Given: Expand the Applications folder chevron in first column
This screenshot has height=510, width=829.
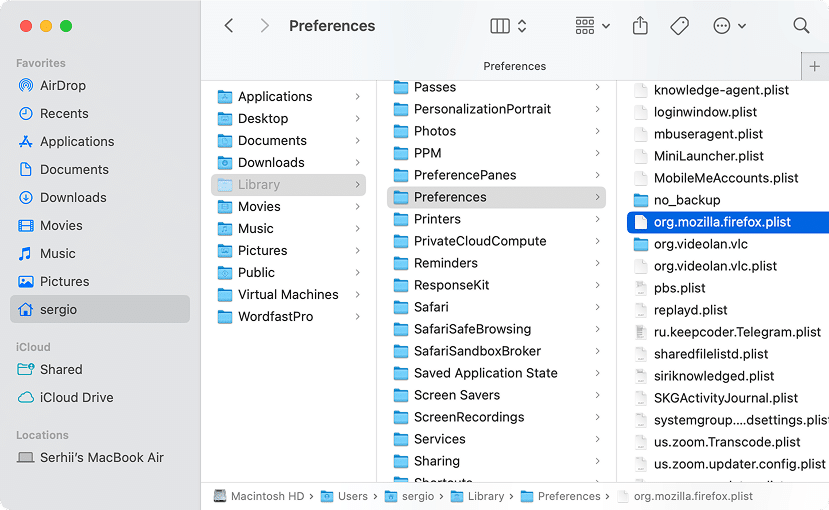Looking at the screenshot, I should click(358, 97).
